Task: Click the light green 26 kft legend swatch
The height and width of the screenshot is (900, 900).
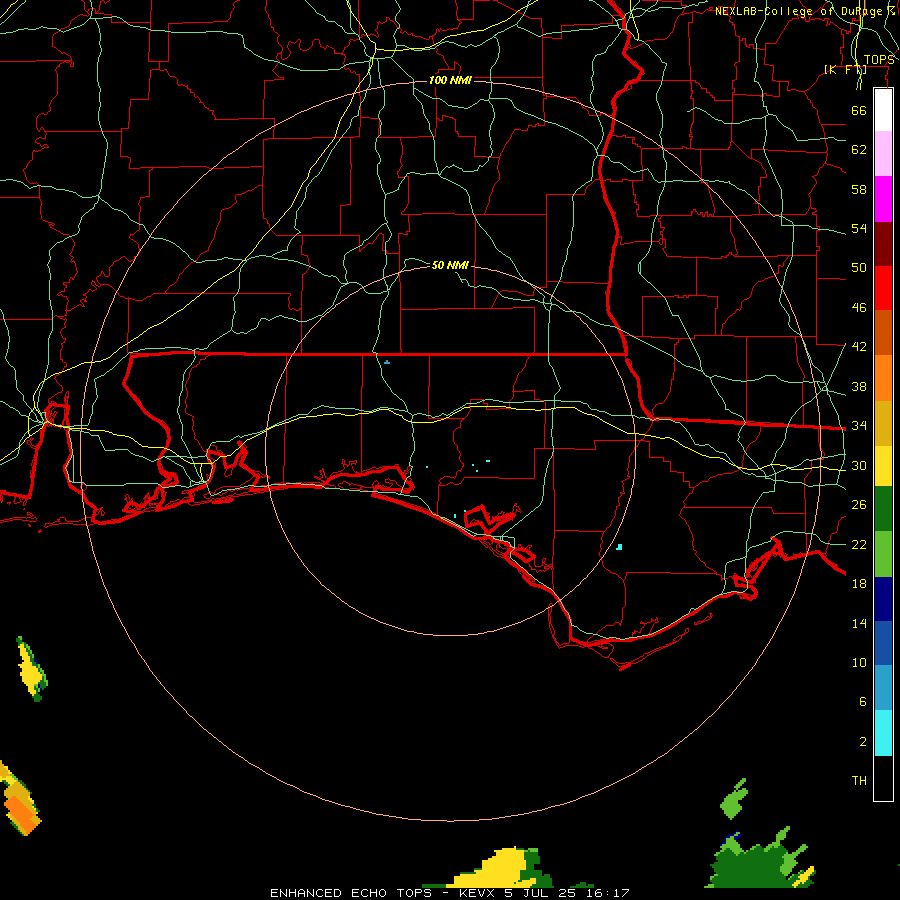Action: pos(883,554)
